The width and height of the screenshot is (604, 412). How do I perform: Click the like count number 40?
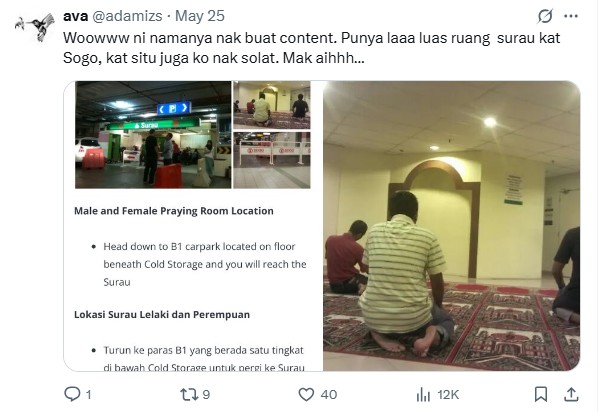point(329,395)
